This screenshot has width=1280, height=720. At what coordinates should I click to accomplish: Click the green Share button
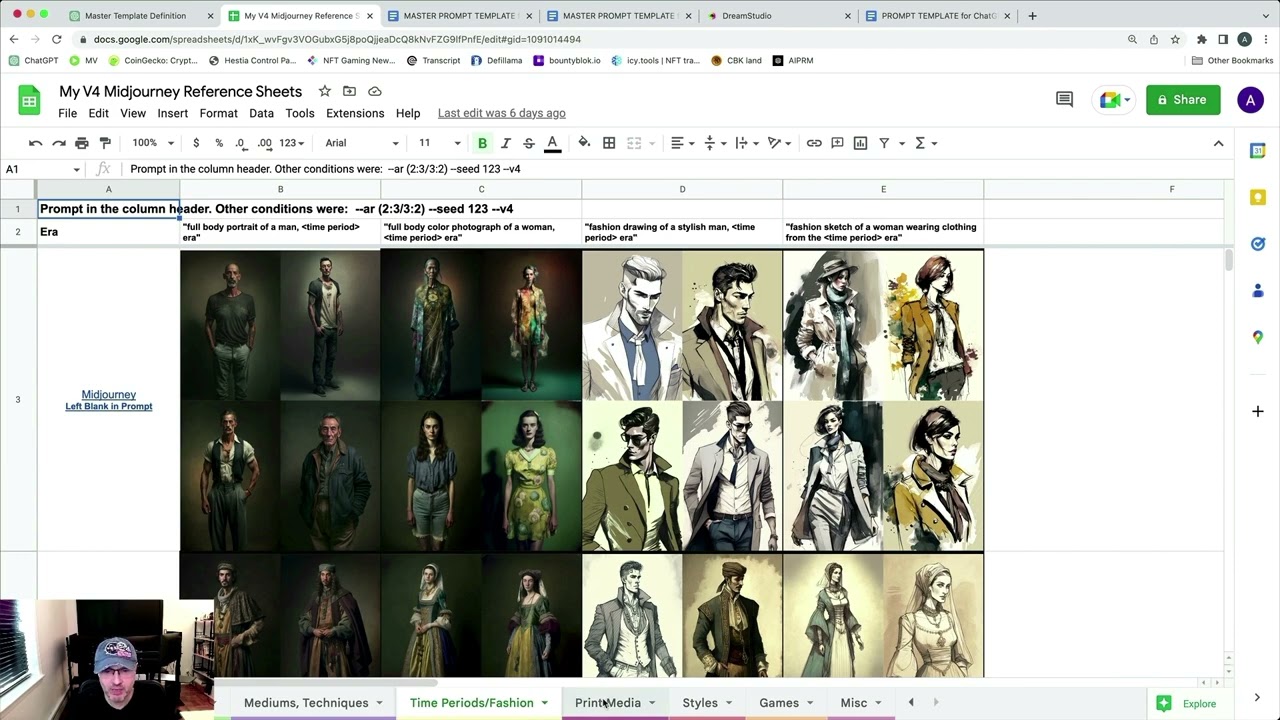1182,99
